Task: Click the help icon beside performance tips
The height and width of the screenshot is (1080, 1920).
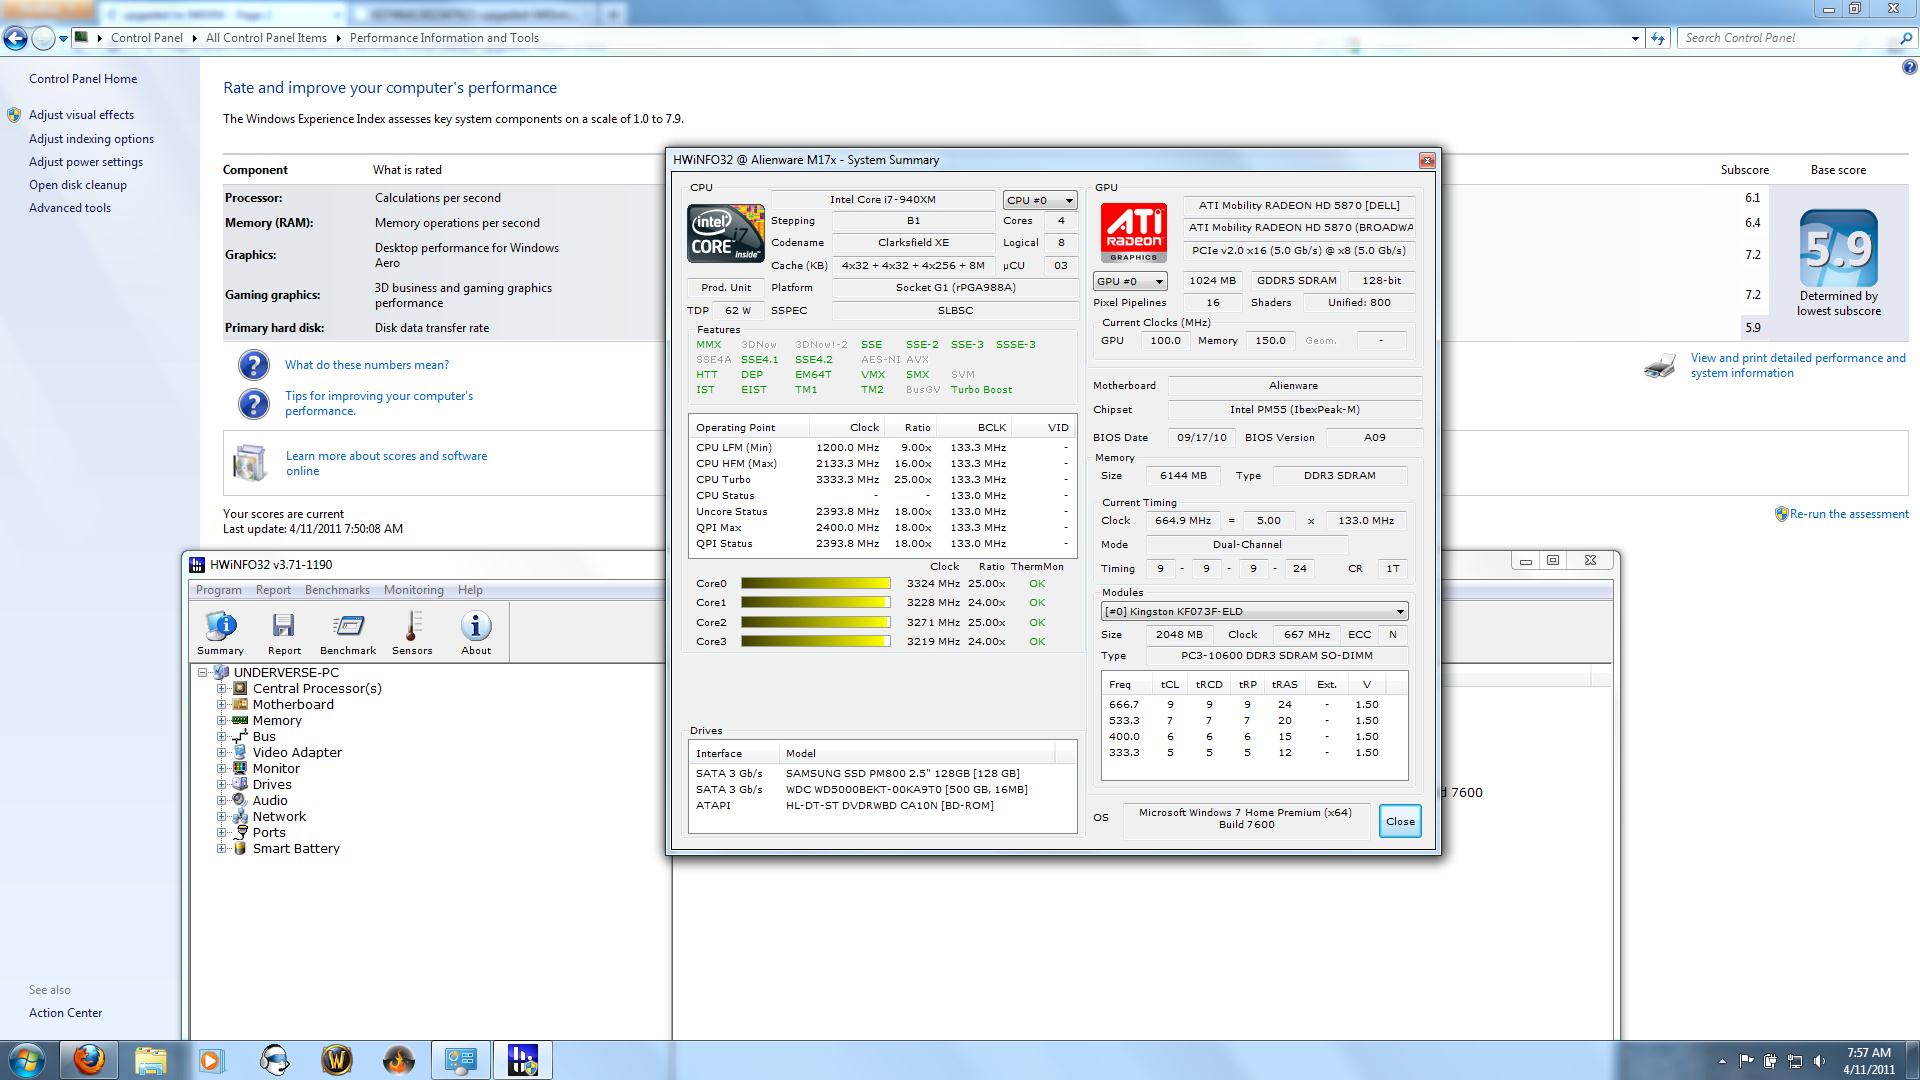Action: click(x=254, y=403)
